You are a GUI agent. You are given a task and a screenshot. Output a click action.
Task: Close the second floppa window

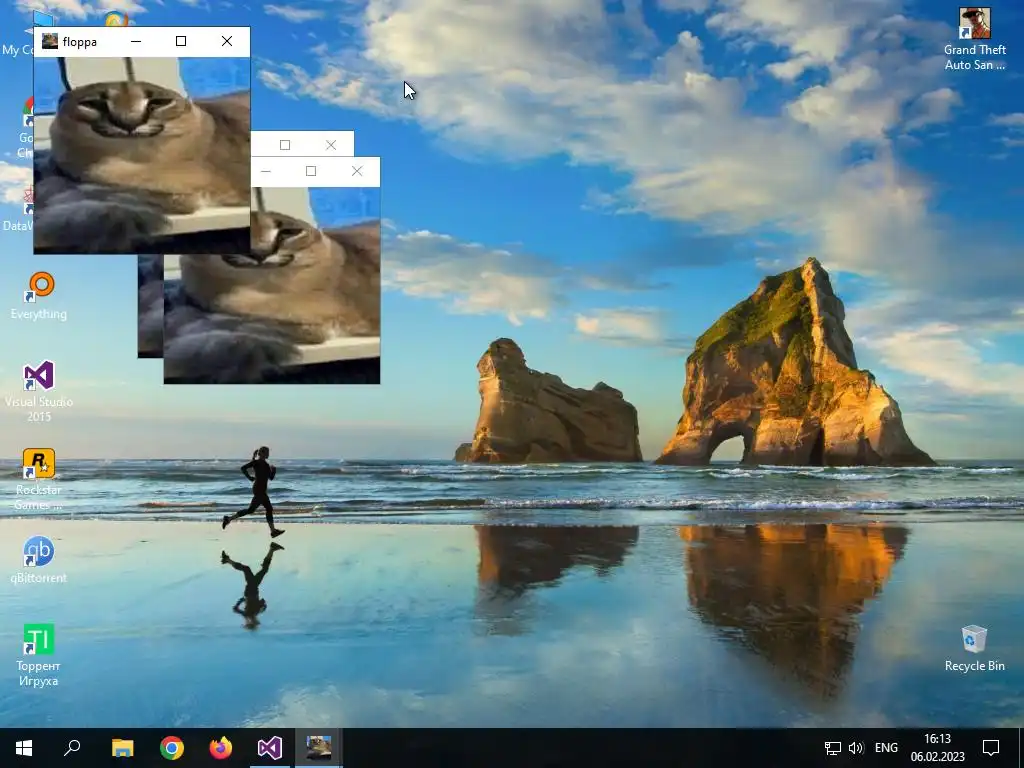click(x=357, y=171)
